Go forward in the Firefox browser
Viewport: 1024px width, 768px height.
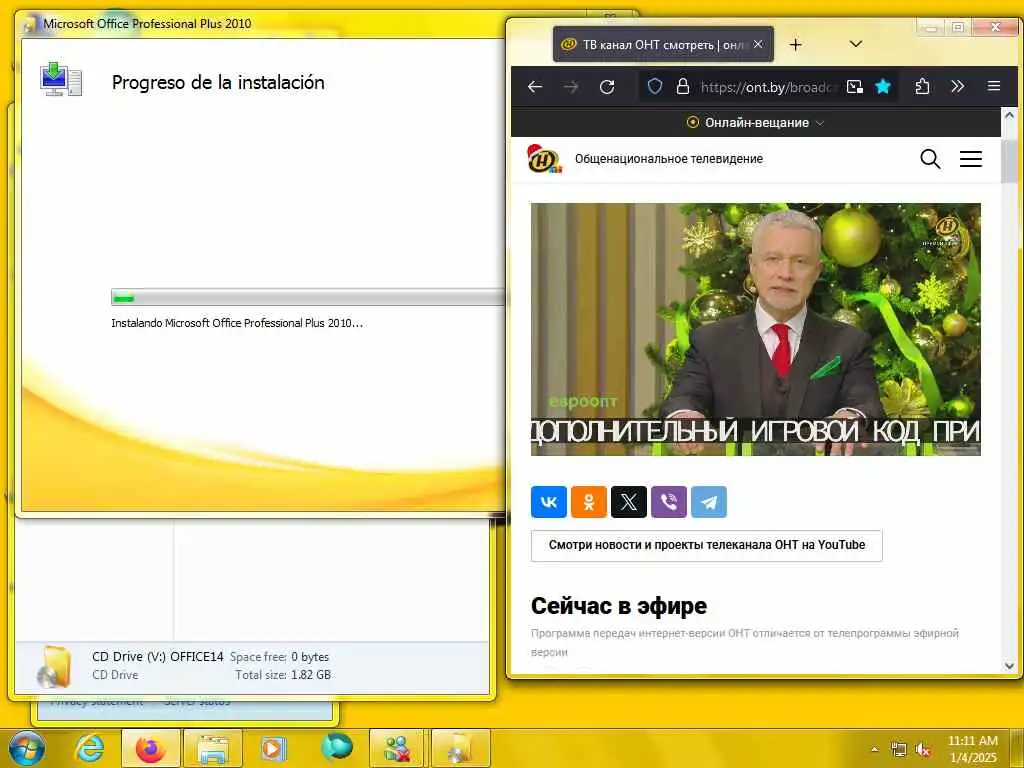pyautogui.click(x=571, y=86)
